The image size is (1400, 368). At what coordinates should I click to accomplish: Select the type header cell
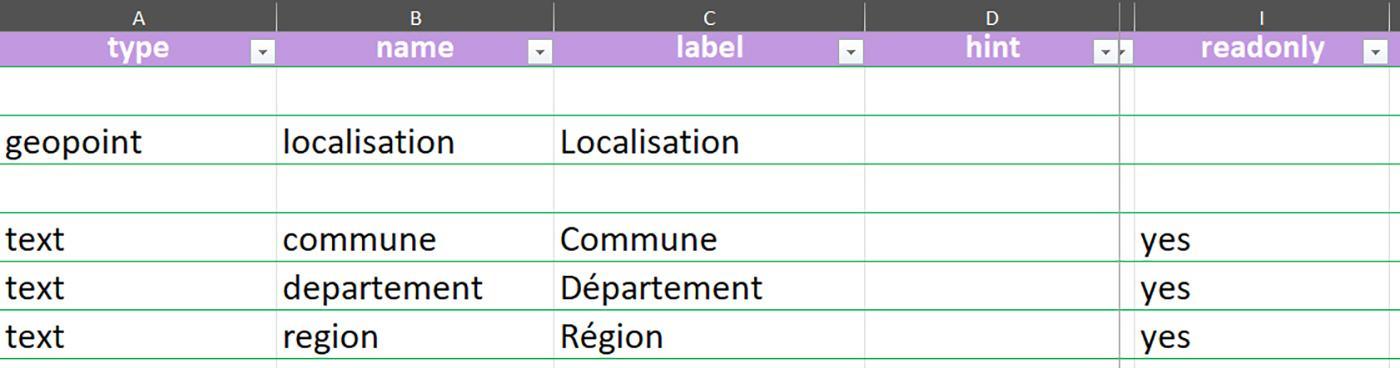click(138, 49)
